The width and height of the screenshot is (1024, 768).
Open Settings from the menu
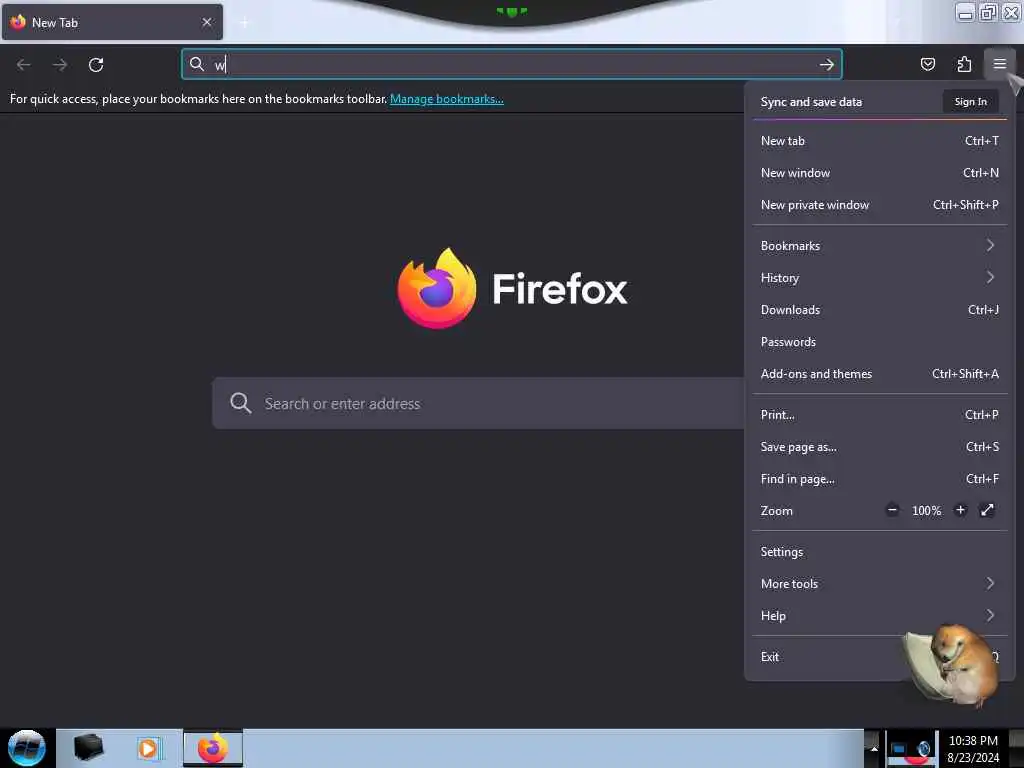(880, 551)
